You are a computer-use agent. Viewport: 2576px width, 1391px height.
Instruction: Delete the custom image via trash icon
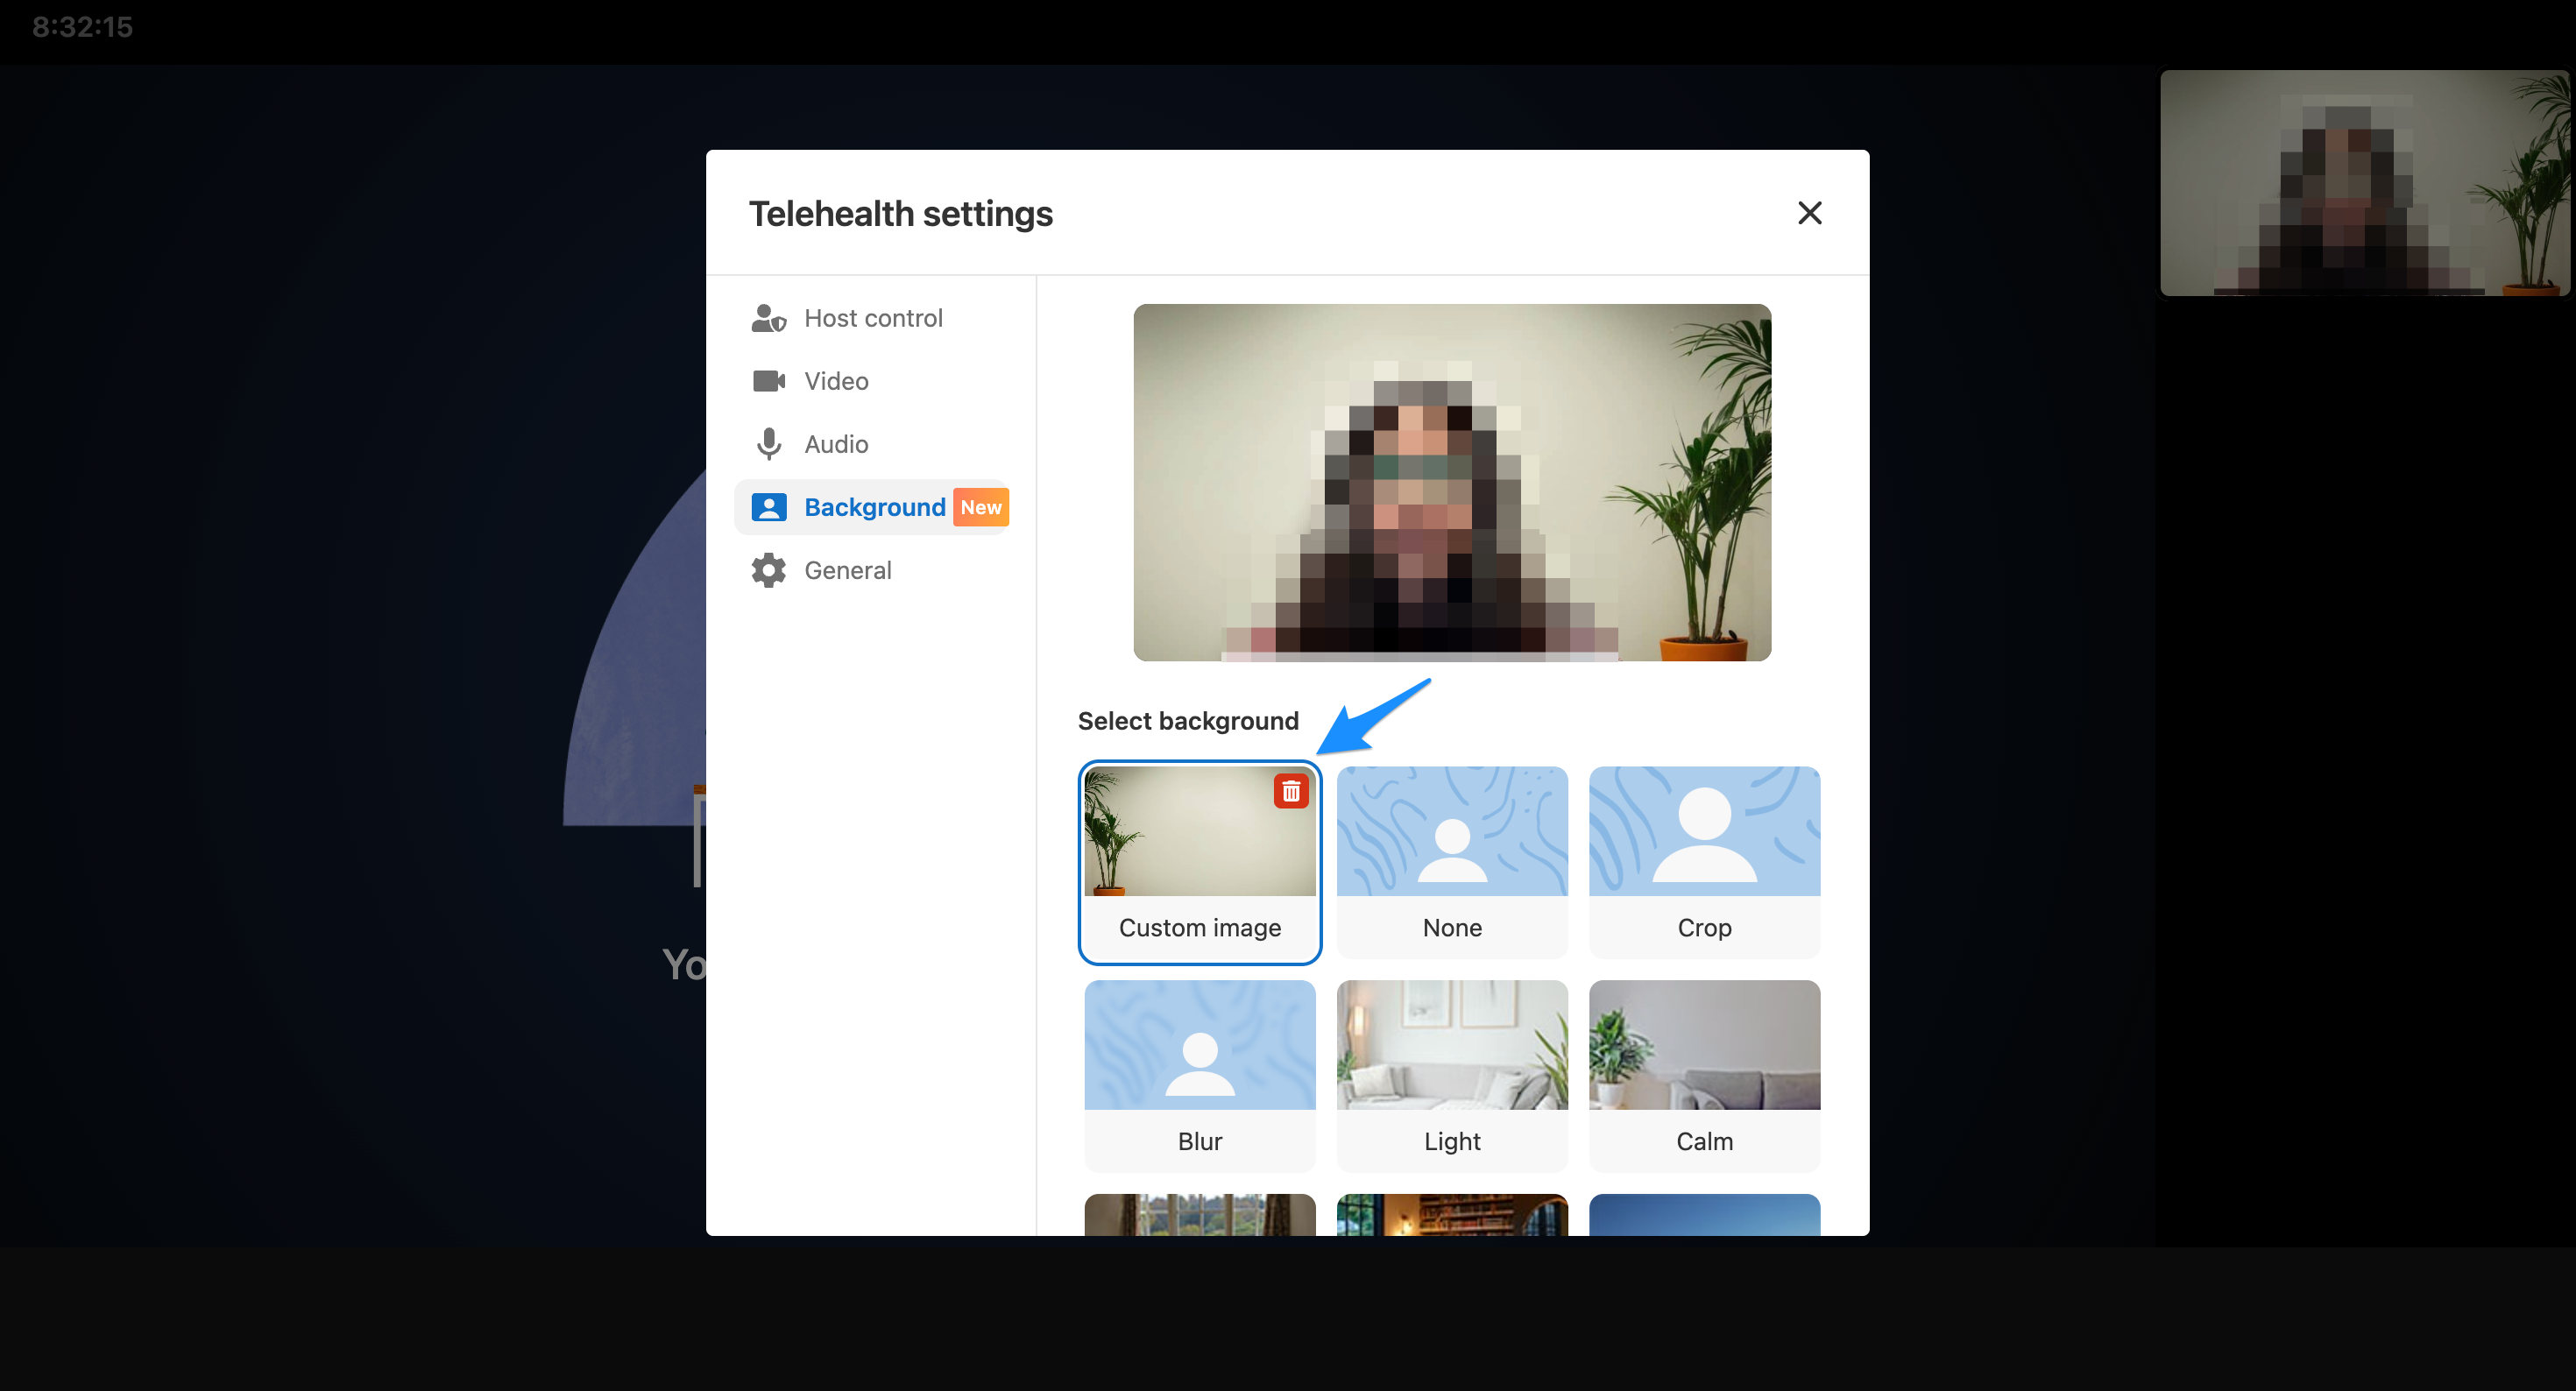1290,791
